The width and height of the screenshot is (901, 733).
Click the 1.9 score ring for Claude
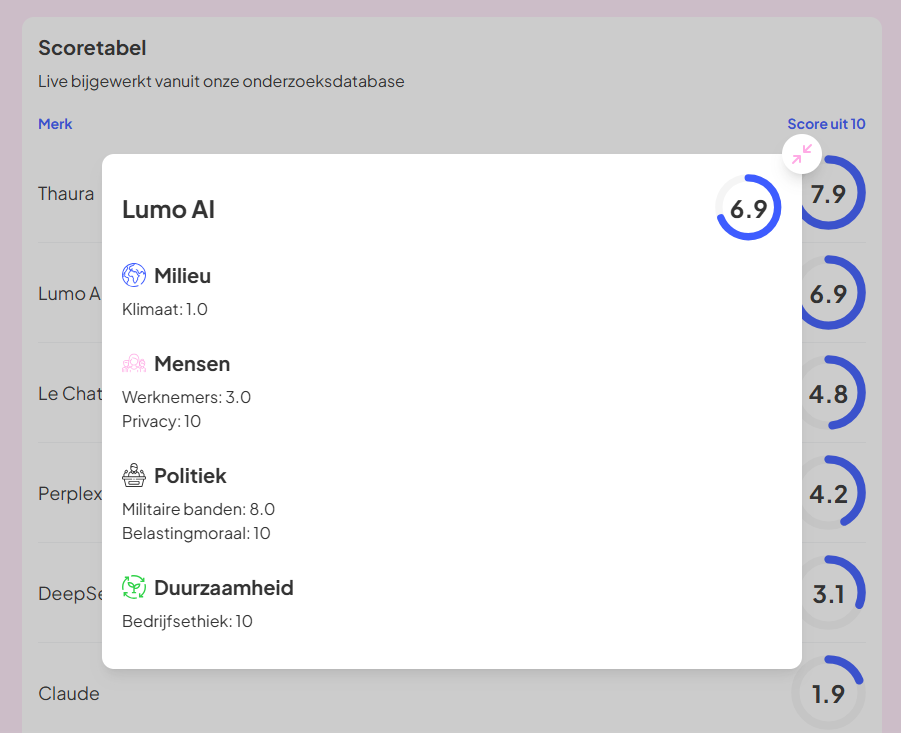point(828,693)
